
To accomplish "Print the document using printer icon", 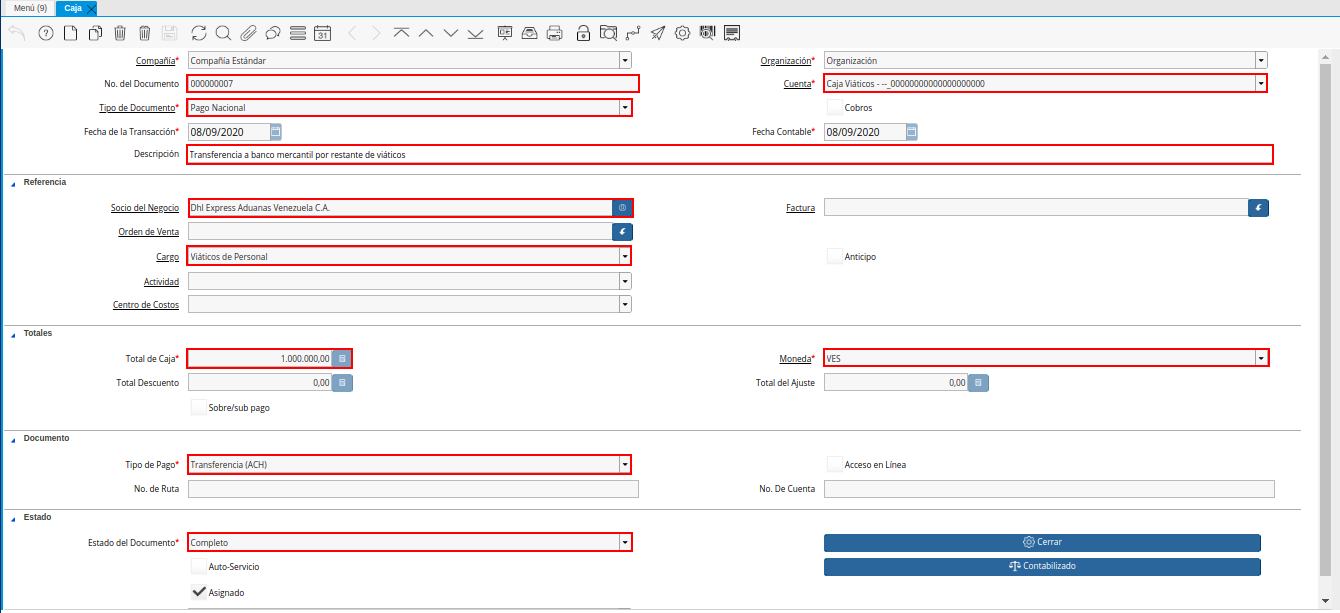I will [555, 33].
